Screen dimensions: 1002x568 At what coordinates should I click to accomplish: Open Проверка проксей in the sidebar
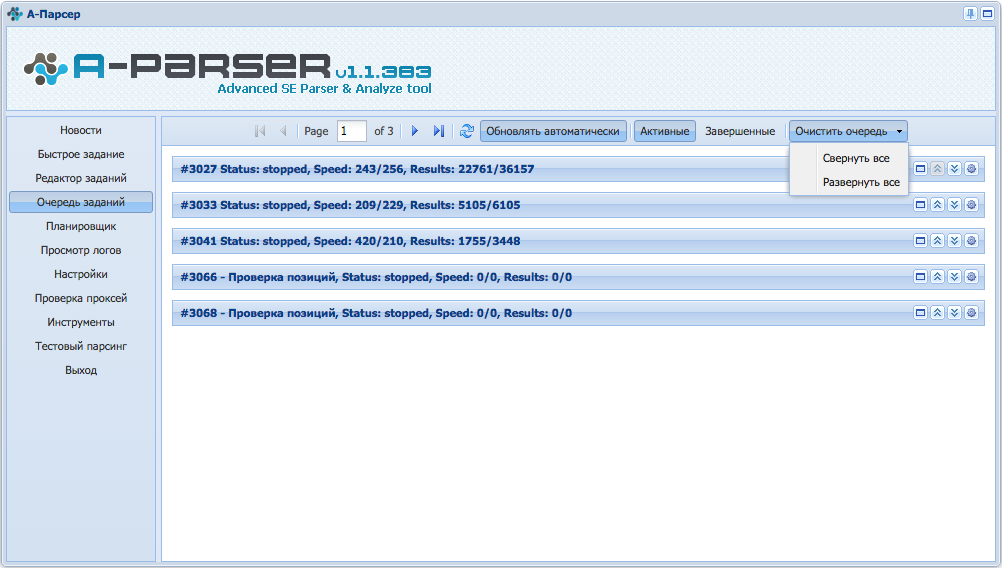coord(81,298)
